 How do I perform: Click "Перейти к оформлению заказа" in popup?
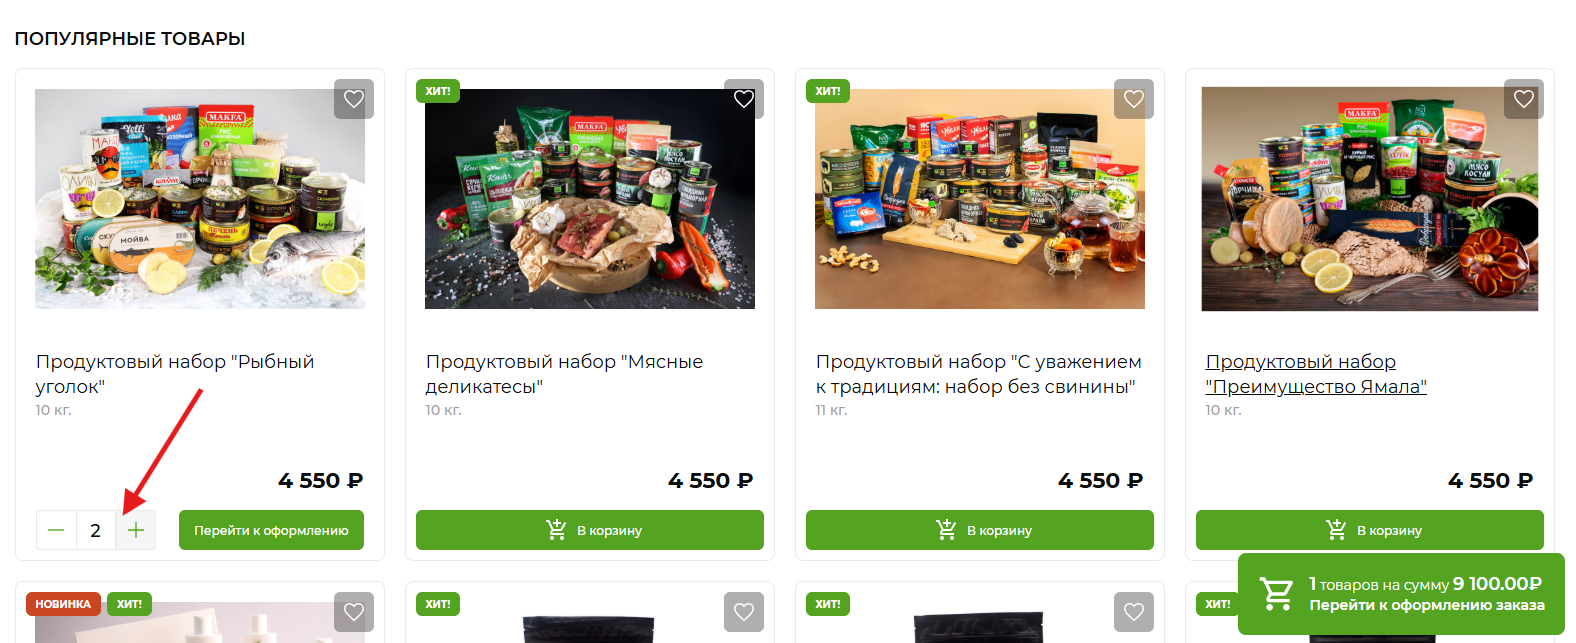(x=1427, y=605)
